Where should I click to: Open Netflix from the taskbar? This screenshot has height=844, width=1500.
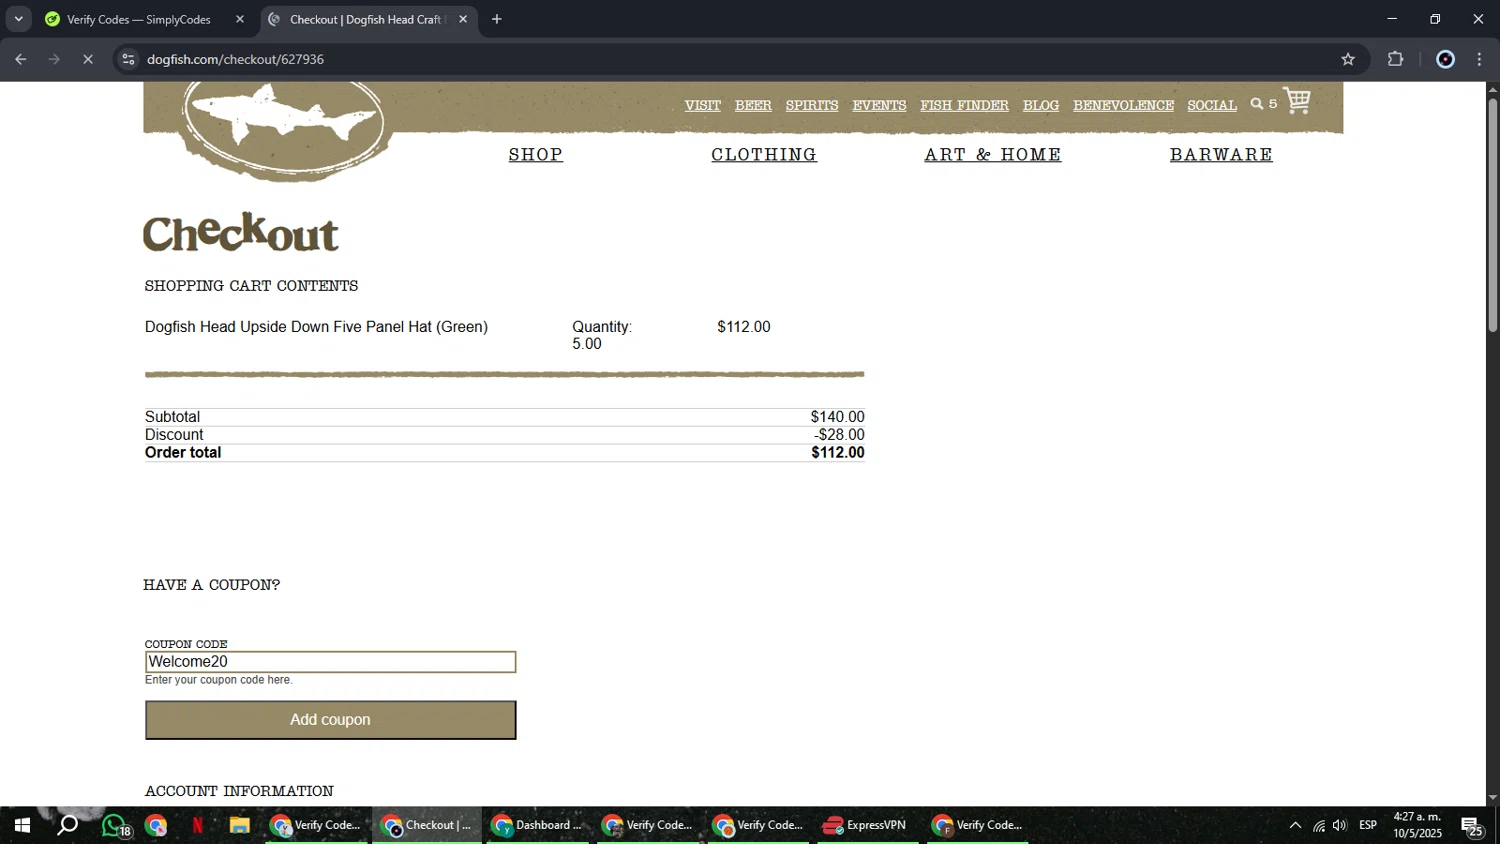coord(197,826)
